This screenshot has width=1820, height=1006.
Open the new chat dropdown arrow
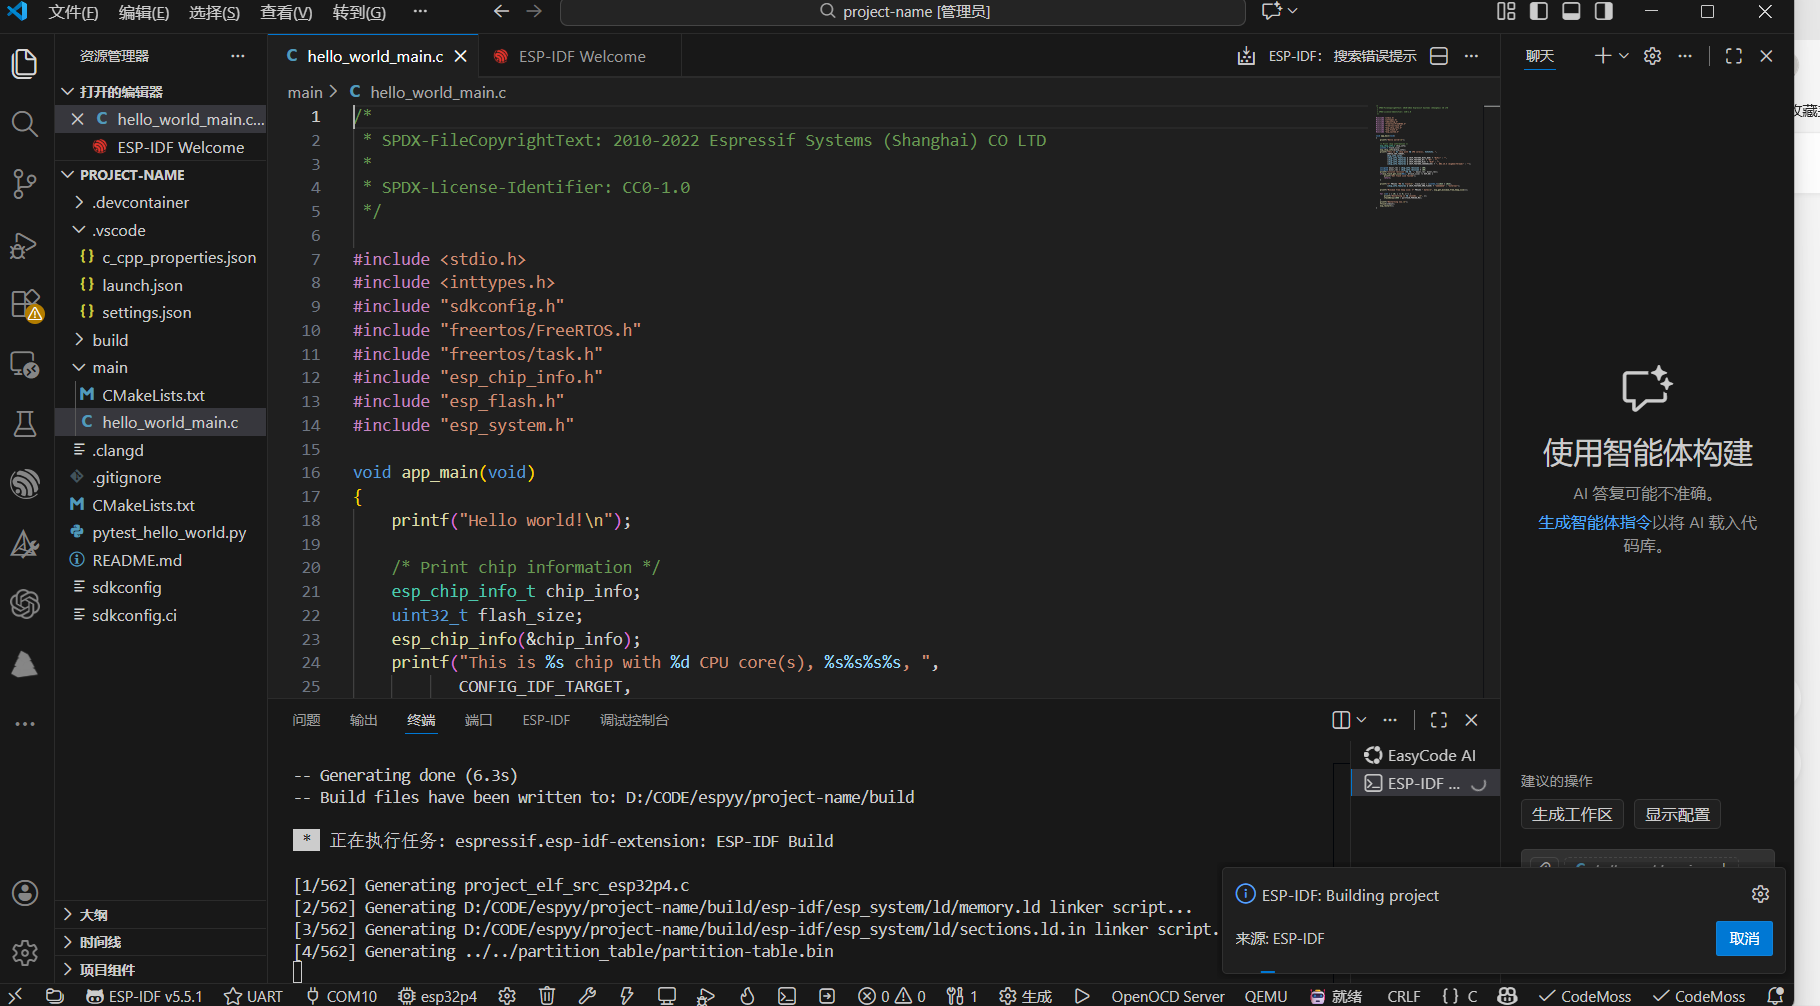pyautogui.click(x=1624, y=56)
